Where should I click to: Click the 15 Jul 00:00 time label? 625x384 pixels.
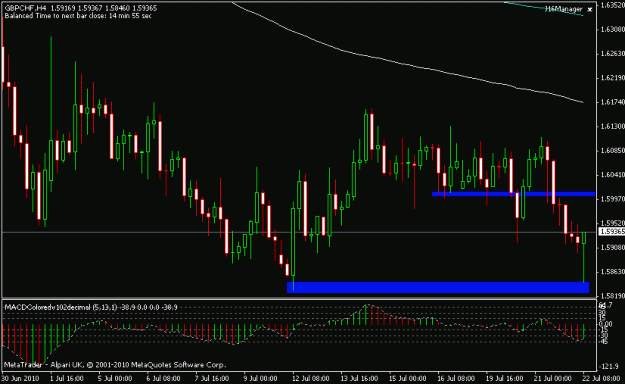(408, 378)
